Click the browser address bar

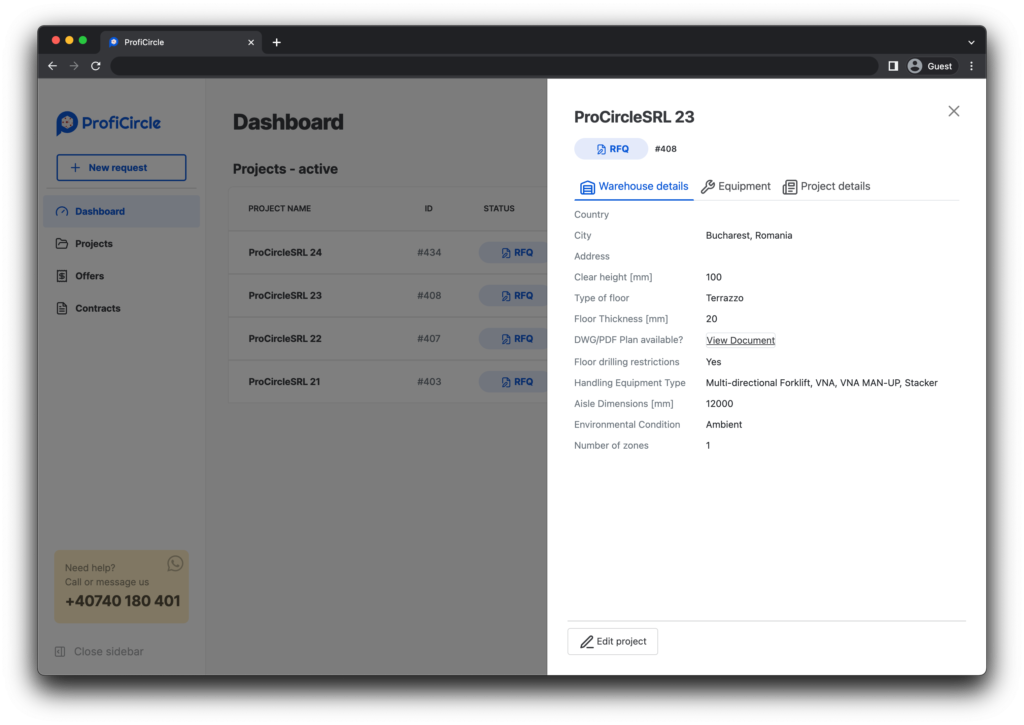[x=494, y=66]
